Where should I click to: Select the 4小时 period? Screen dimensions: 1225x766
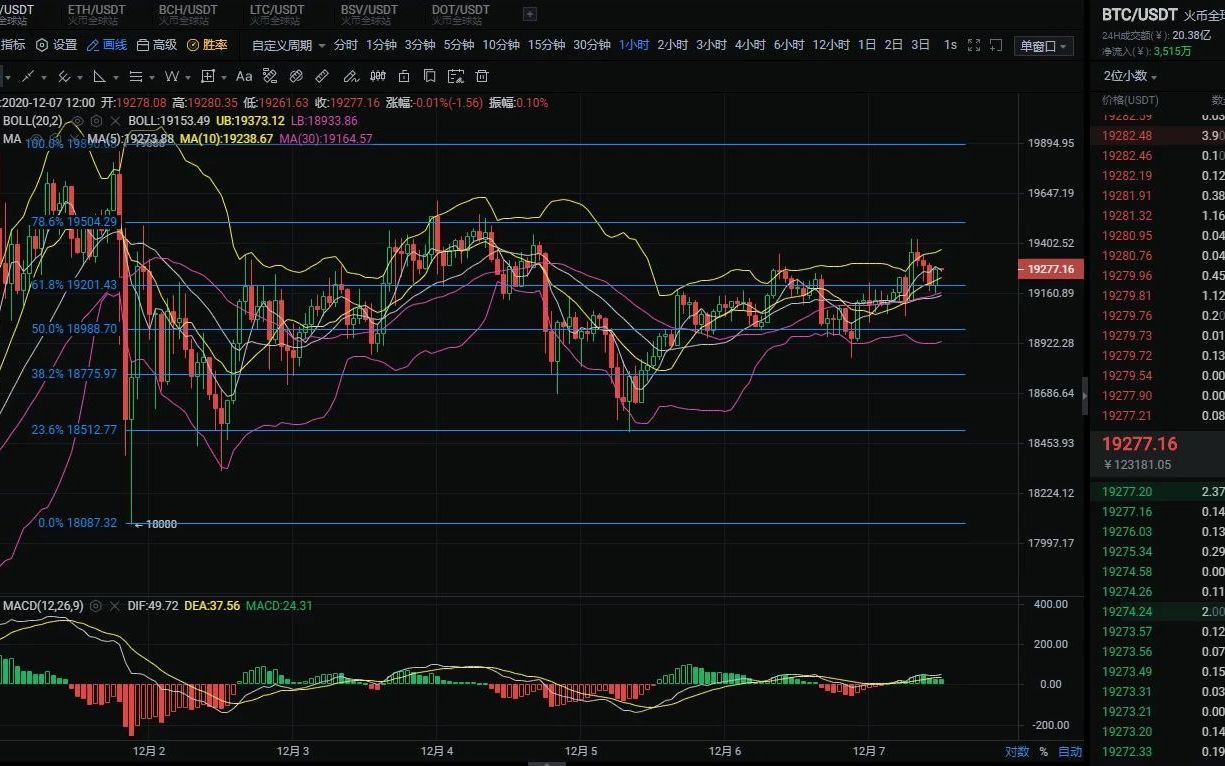point(750,45)
